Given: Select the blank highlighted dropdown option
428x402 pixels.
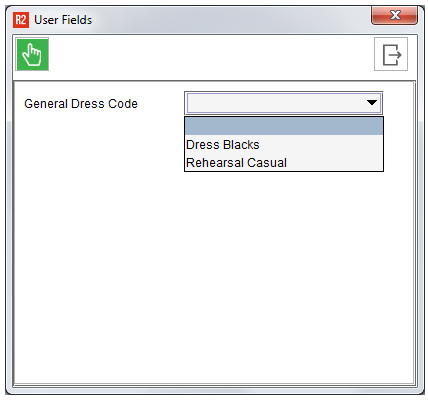Looking at the screenshot, I should click(x=284, y=126).
